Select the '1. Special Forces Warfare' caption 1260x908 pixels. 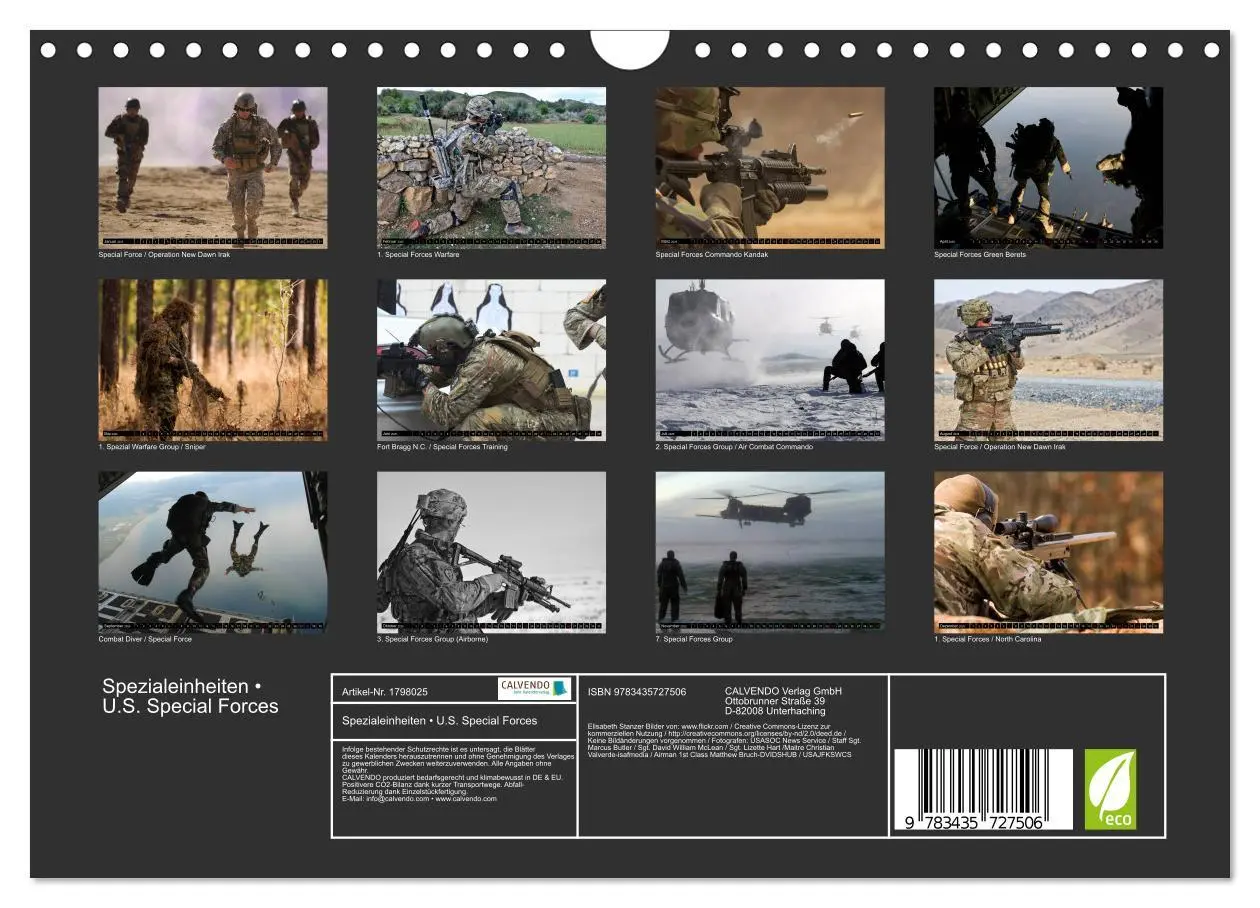pos(418,255)
